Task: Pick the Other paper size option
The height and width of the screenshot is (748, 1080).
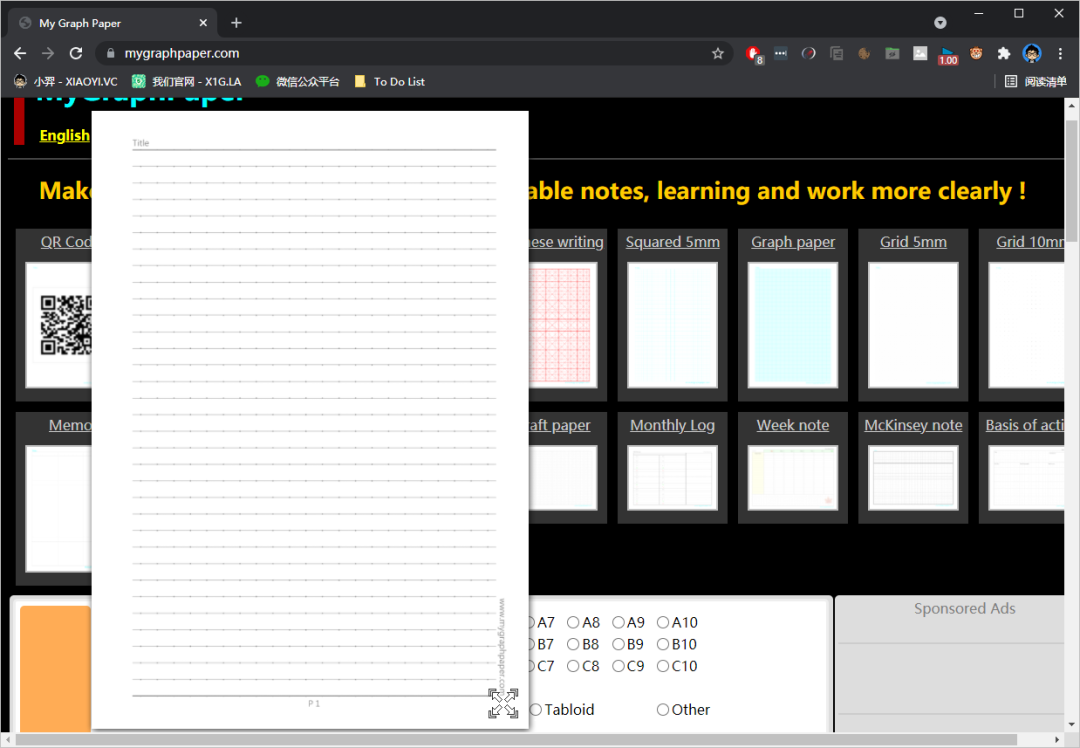Action: coord(663,710)
